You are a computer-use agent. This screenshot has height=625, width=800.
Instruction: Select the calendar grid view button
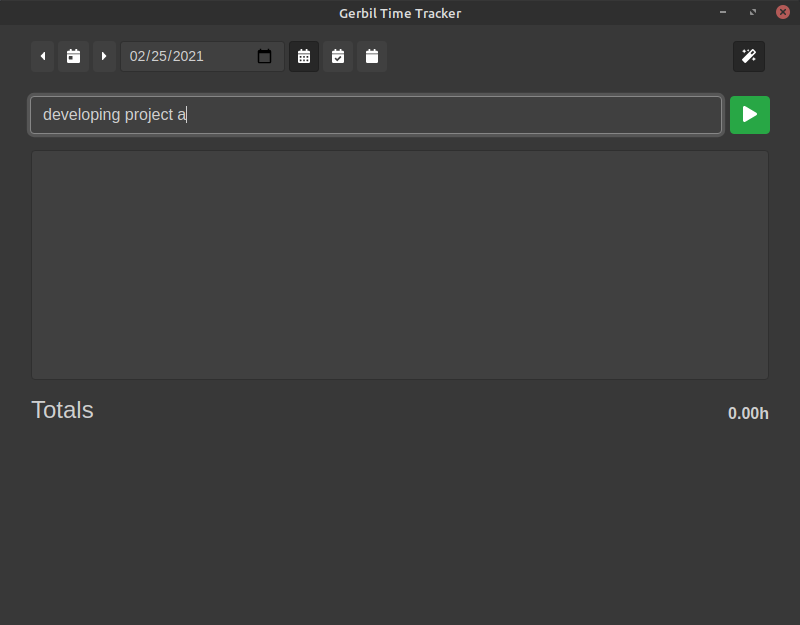tap(304, 56)
